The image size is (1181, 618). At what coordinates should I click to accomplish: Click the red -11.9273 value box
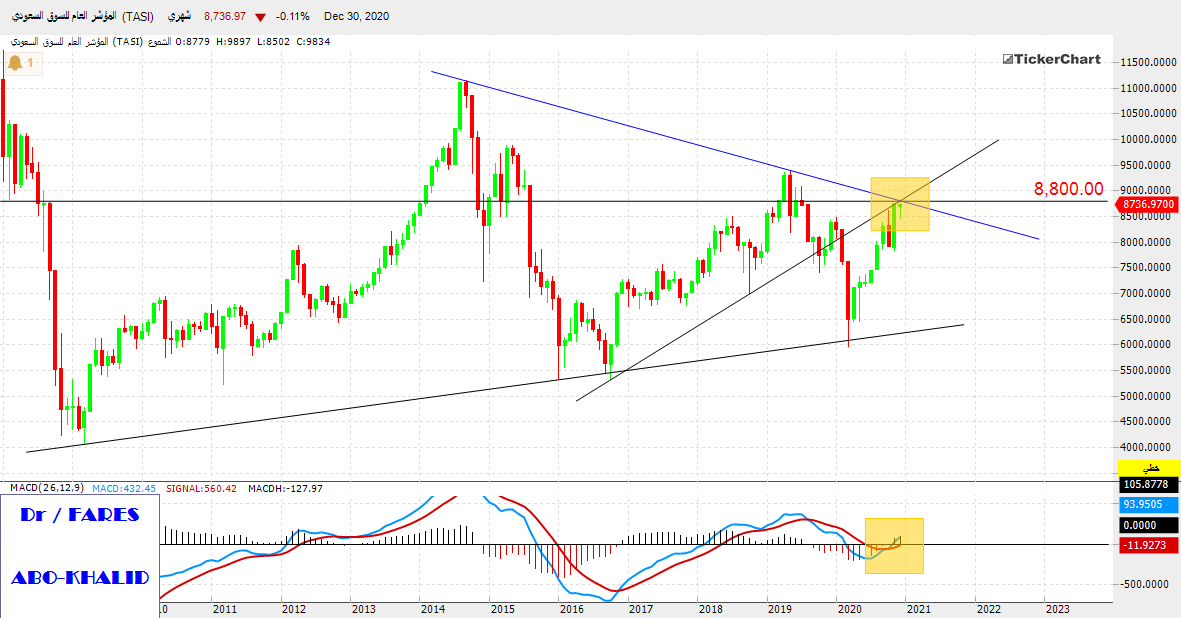point(1148,544)
